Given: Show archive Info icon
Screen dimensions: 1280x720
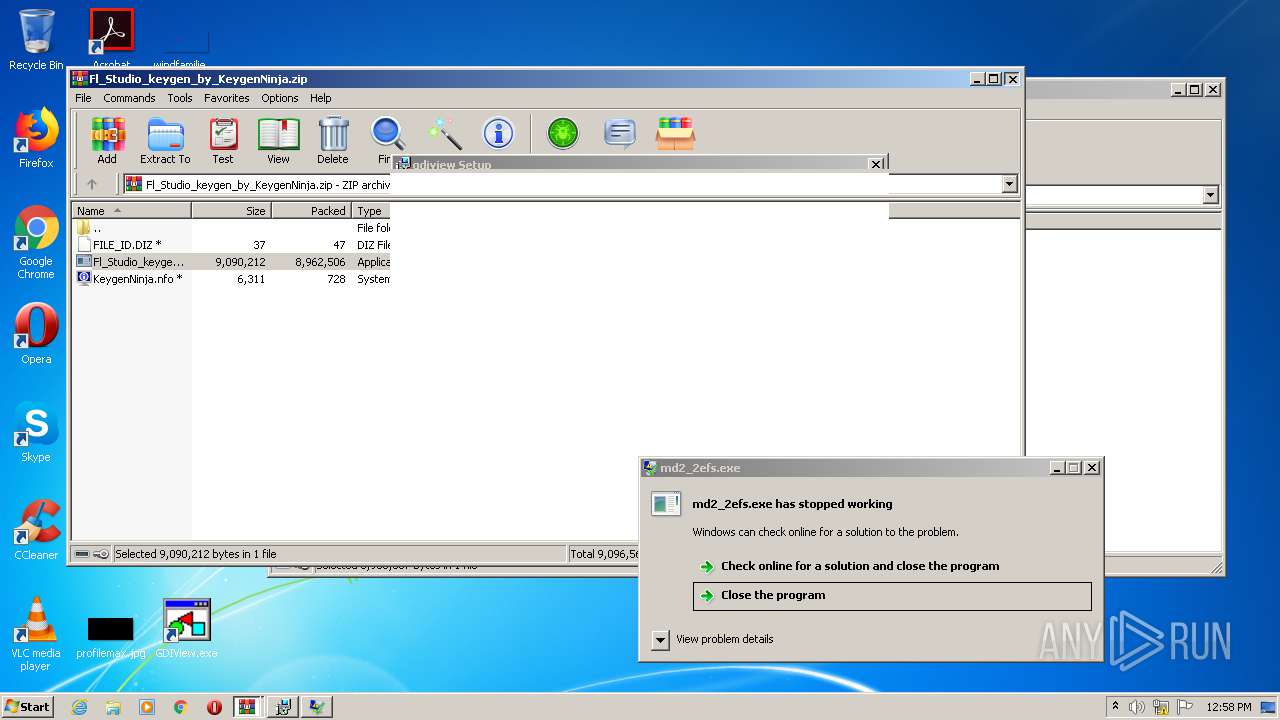Looking at the screenshot, I should point(498,134).
